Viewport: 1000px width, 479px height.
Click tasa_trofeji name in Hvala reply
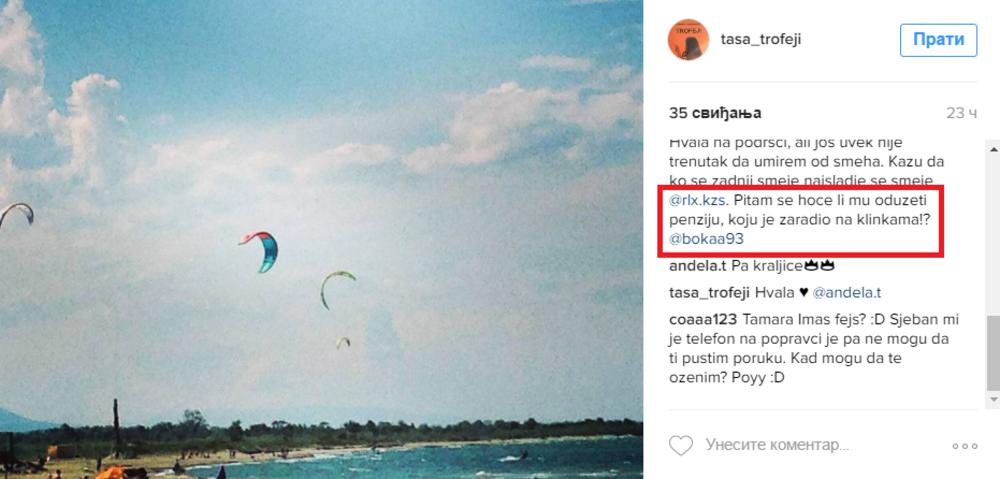coord(710,293)
